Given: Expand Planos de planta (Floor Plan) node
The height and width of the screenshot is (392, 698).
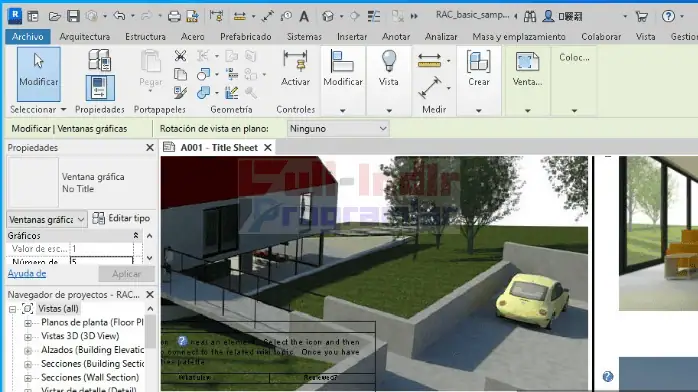Looking at the screenshot, I should pyautogui.click(x=28, y=323).
